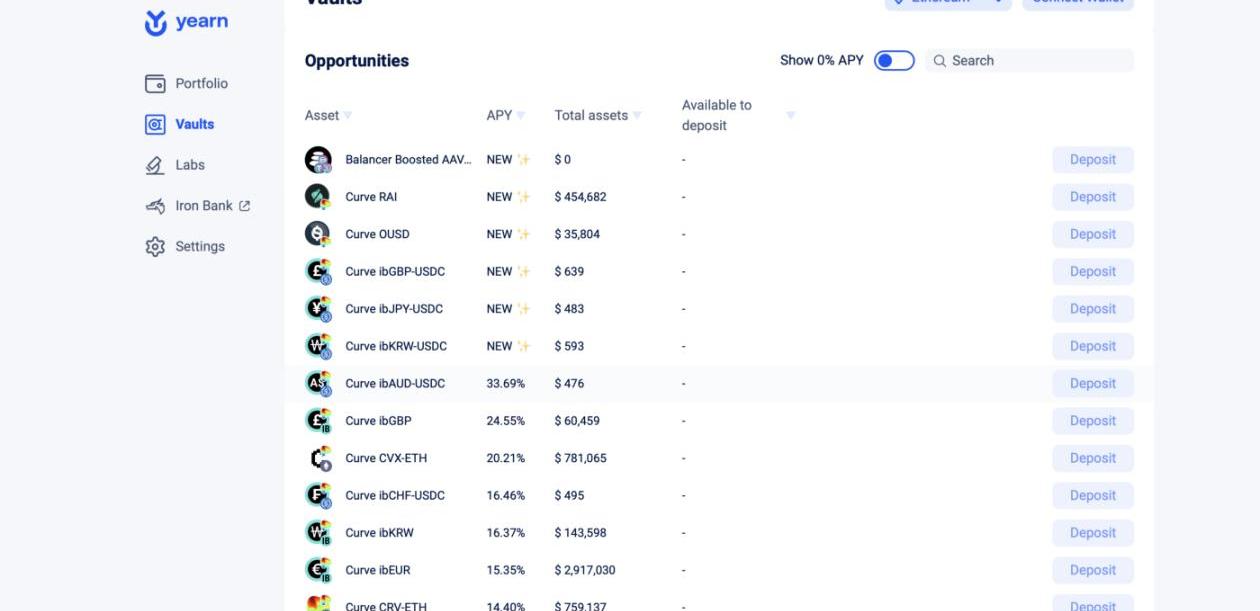The image size is (1260, 611).
Task: Click the Vaults safe icon in sidebar
Action: (155, 125)
